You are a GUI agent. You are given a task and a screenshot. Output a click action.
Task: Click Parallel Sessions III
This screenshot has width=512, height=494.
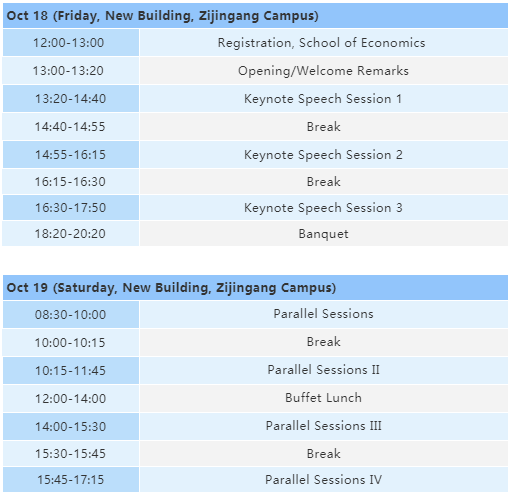(324, 426)
